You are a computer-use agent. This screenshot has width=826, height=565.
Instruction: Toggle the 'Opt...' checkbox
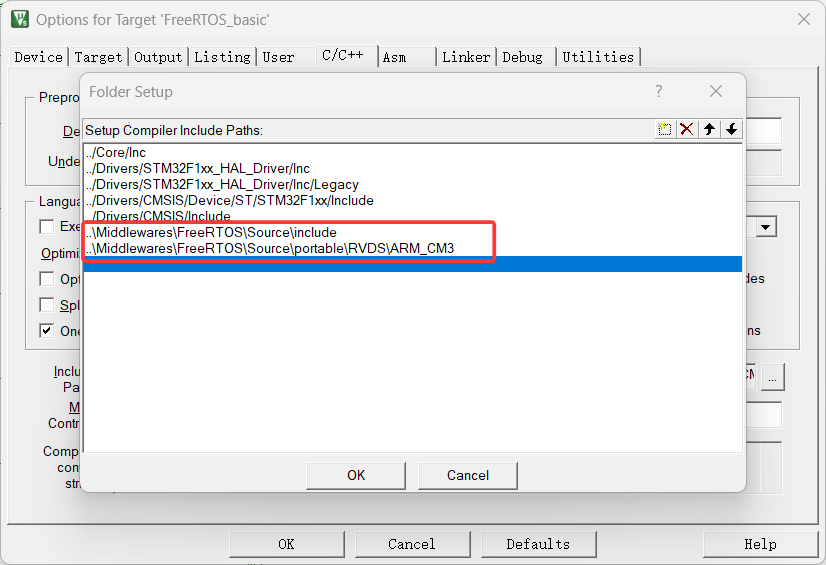pos(47,279)
